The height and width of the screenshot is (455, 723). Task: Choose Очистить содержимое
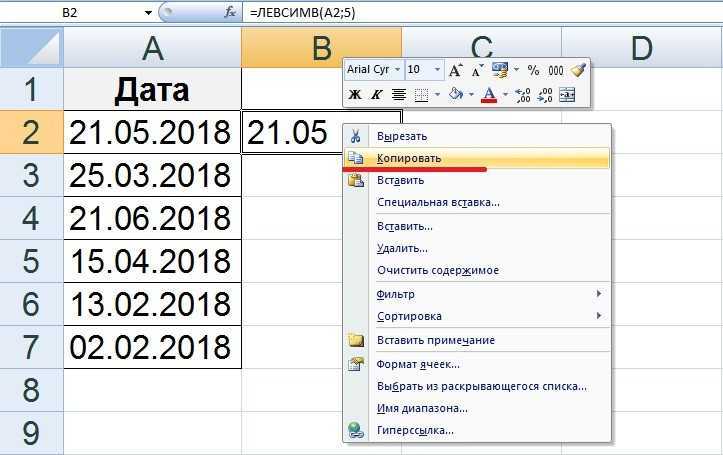coord(477,271)
